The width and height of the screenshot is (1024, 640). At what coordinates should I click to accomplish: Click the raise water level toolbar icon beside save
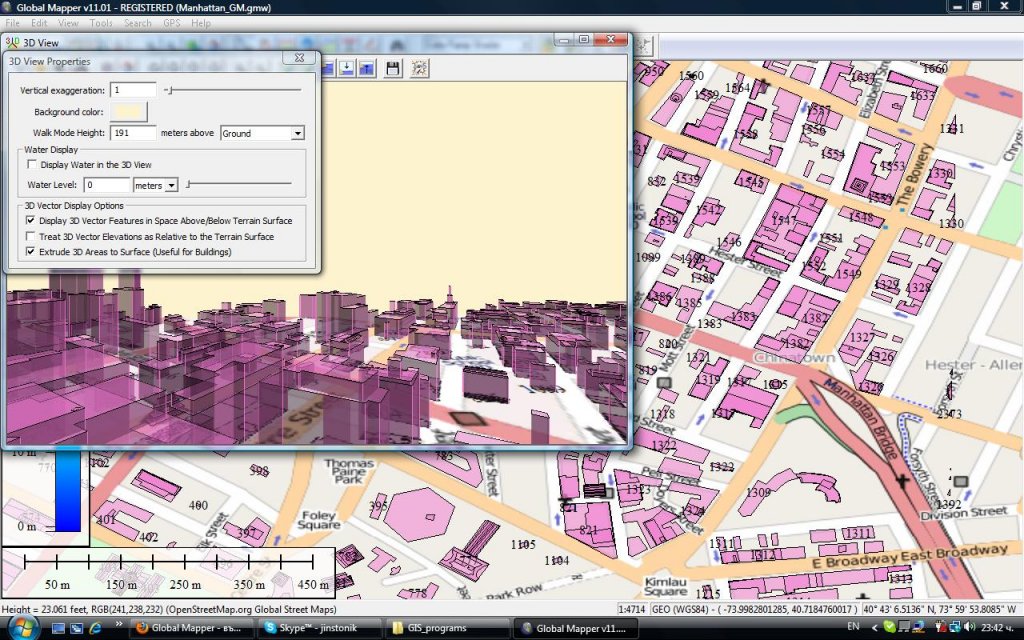click(366, 68)
